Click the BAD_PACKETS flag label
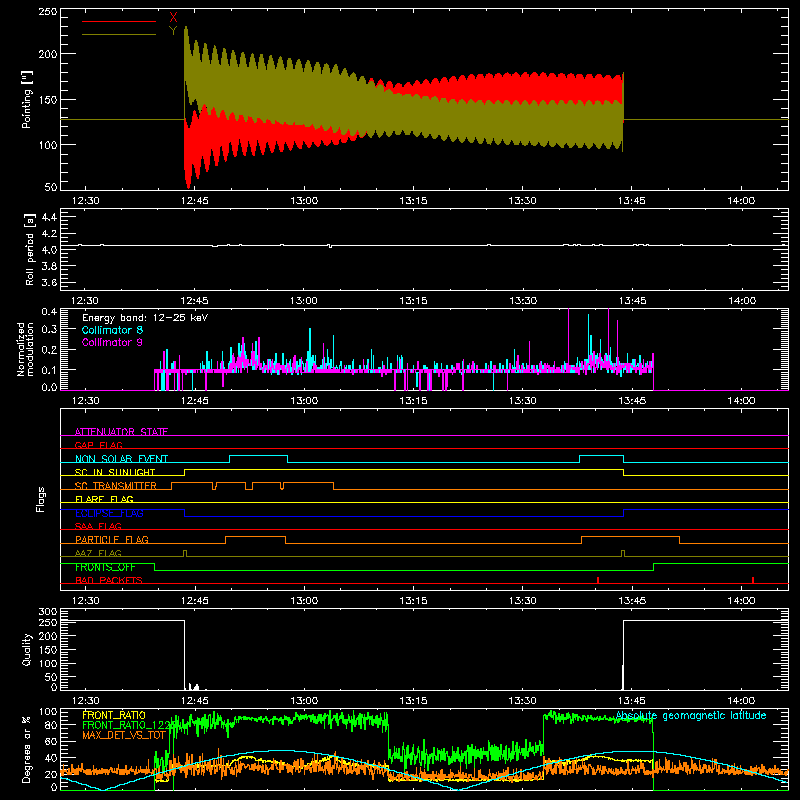 [109, 580]
